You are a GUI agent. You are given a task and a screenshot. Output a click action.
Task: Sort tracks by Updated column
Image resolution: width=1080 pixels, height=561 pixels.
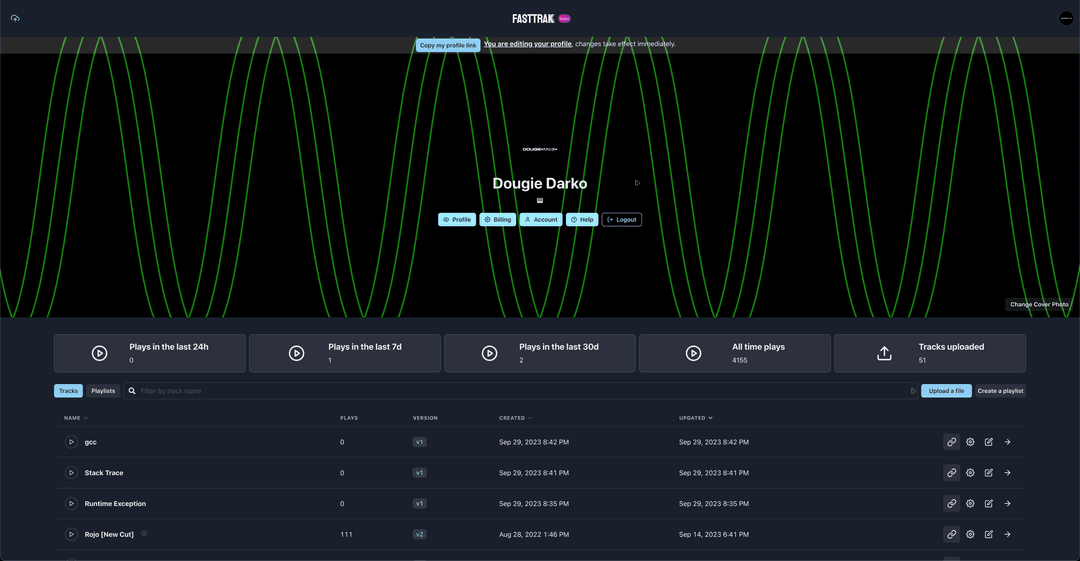point(696,418)
